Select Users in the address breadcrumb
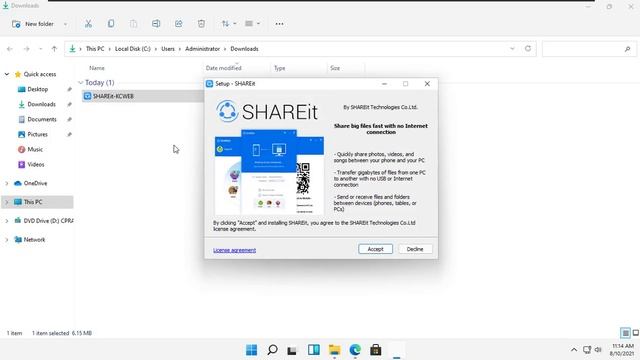Image resolution: width=640 pixels, height=360 pixels. pyautogui.click(x=168, y=49)
